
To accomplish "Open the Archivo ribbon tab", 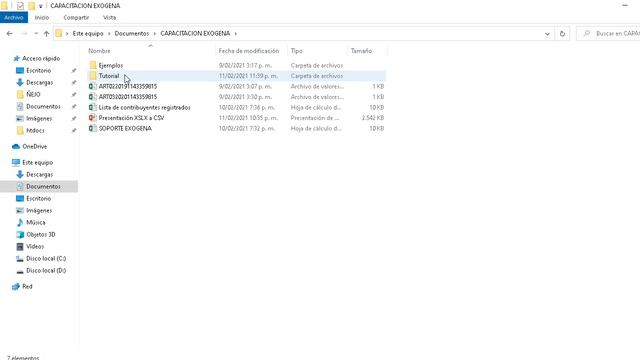I will [14, 18].
